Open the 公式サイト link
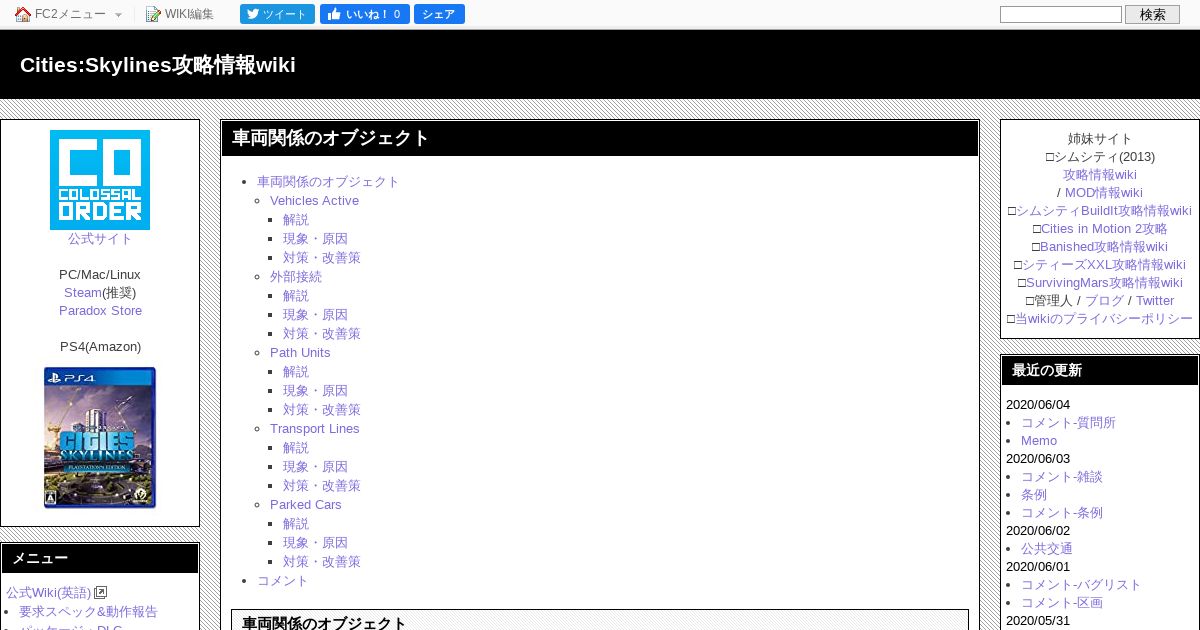 (100, 239)
